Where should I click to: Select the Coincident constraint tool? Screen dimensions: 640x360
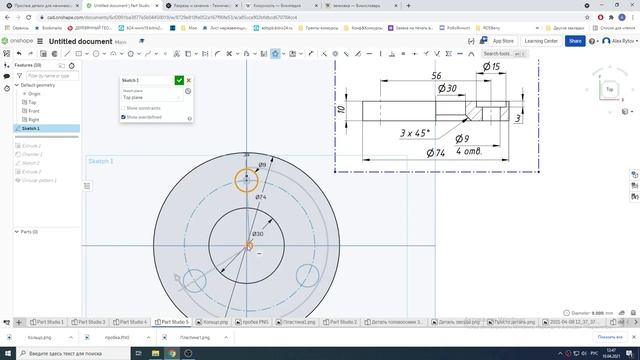click(324, 53)
